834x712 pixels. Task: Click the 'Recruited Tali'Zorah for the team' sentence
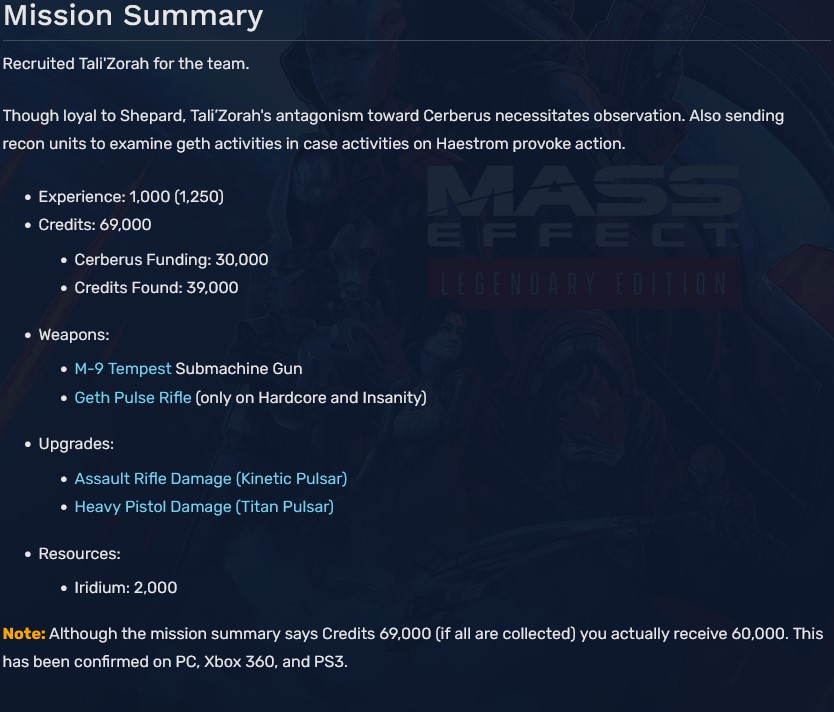point(126,64)
